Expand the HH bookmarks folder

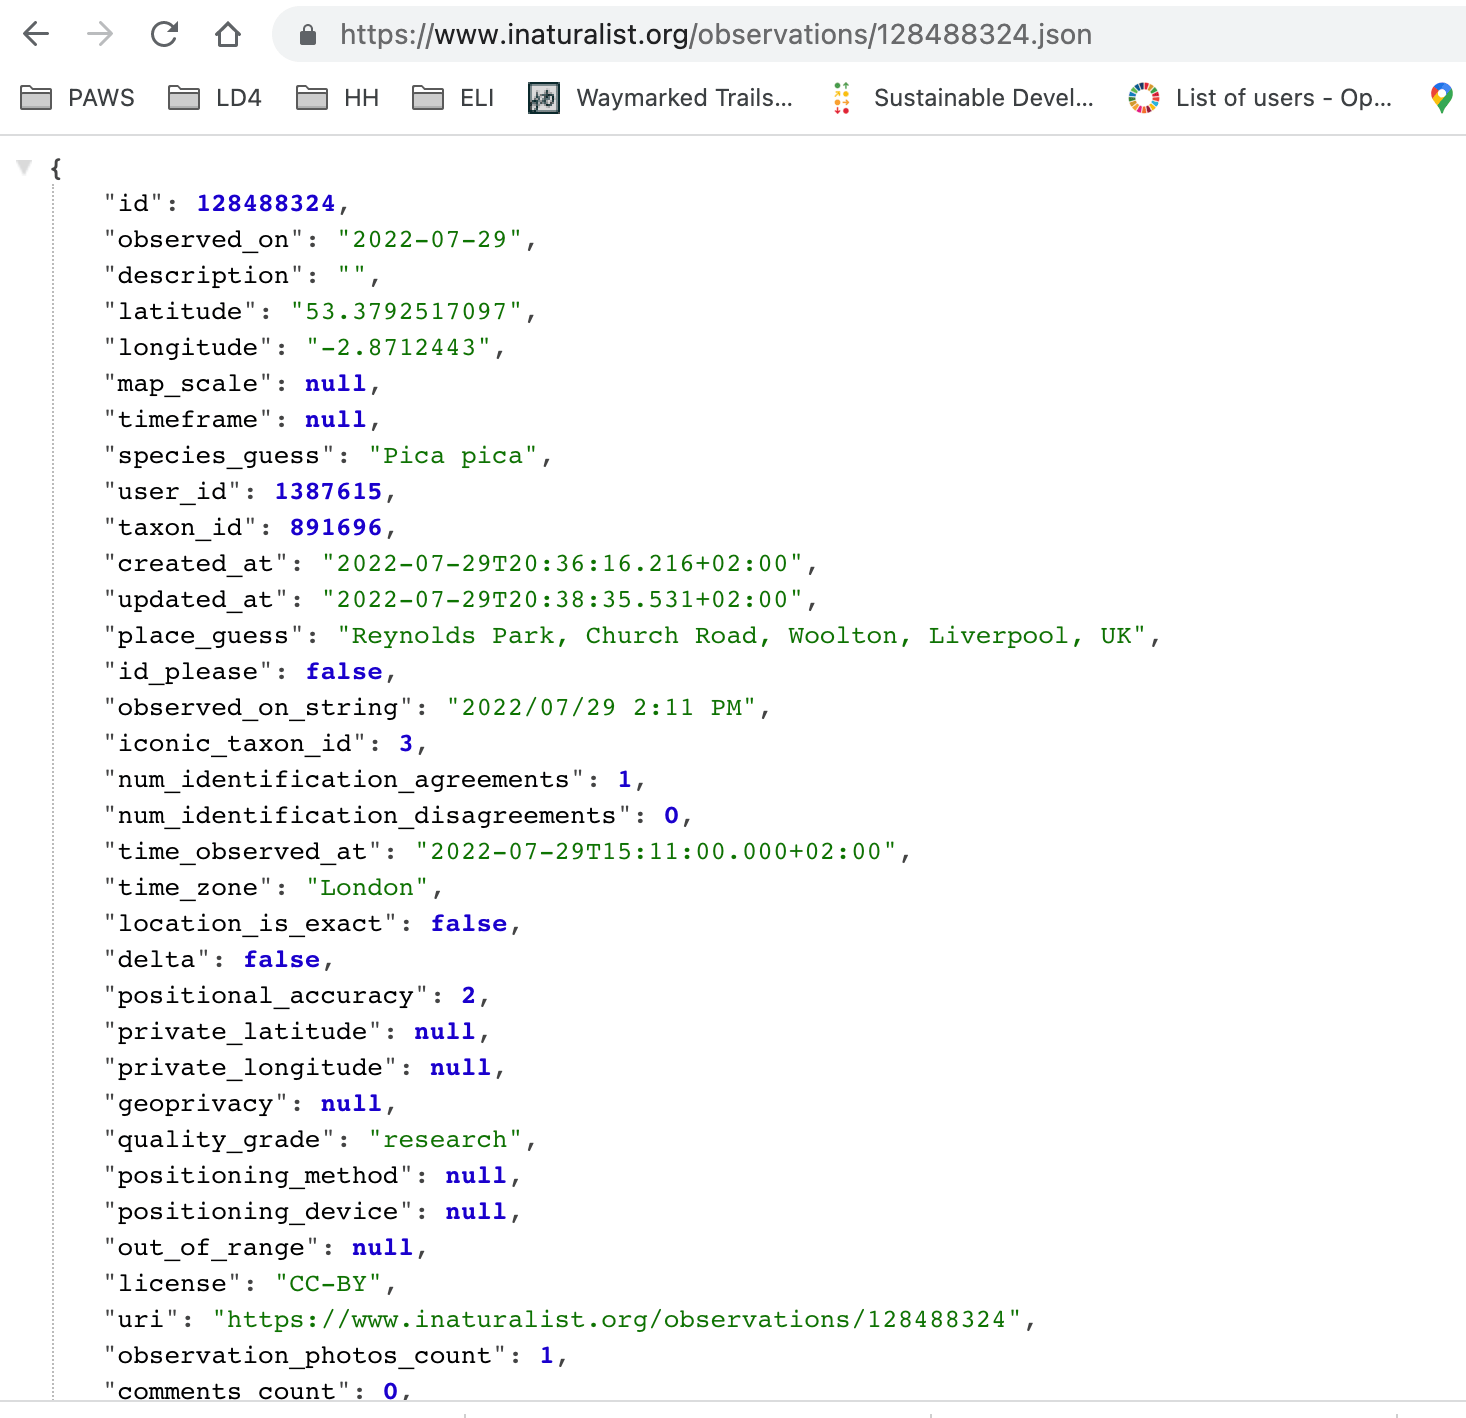point(338,98)
